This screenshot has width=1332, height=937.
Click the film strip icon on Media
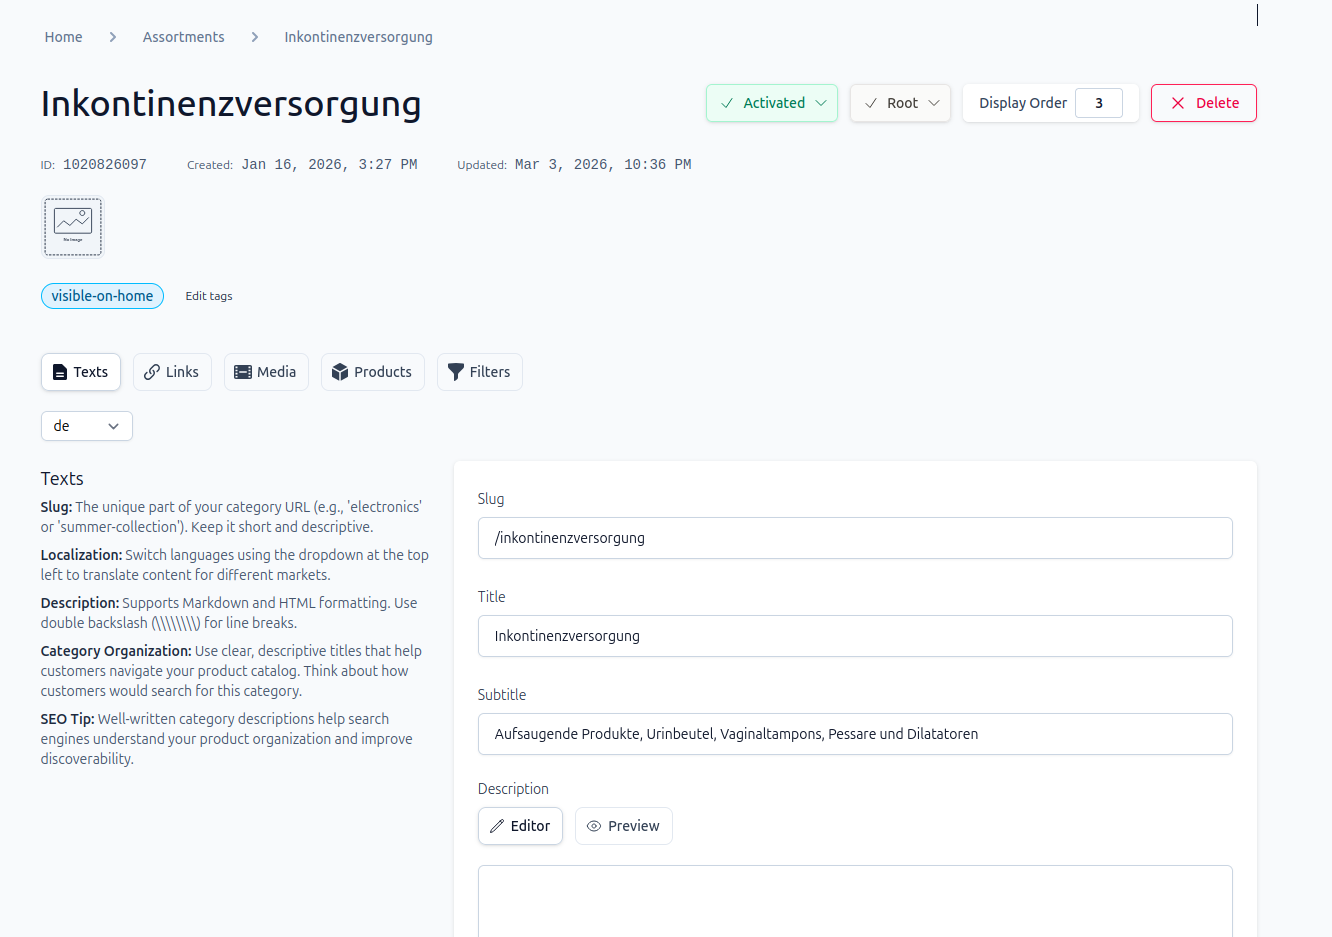point(243,372)
